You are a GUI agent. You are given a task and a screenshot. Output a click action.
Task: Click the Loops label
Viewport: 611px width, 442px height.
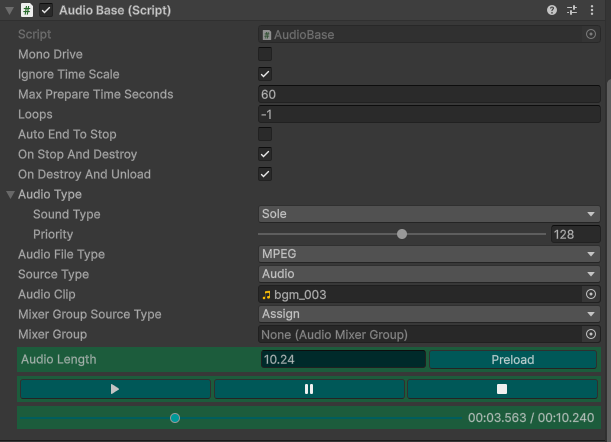(35, 114)
